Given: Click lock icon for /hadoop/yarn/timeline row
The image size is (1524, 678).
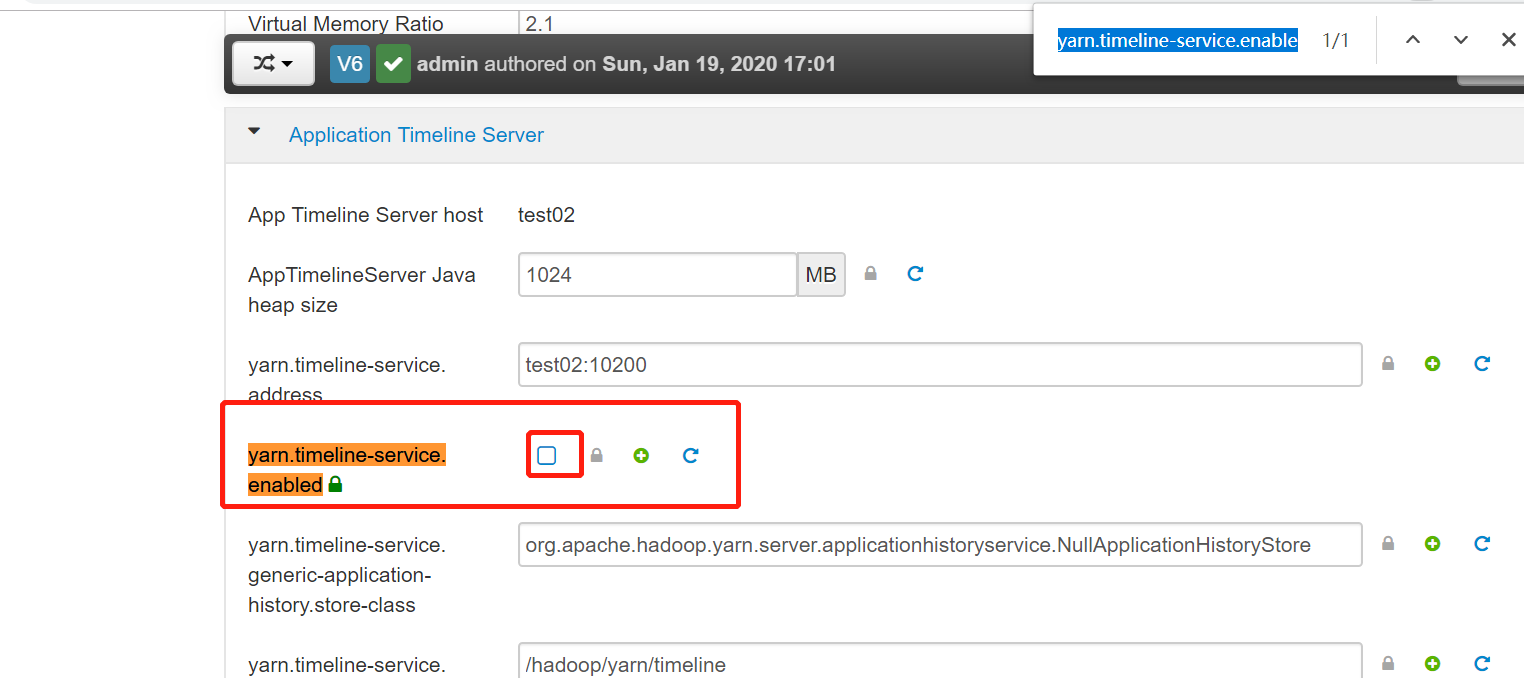Looking at the screenshot, I should tap(1388, 663).
